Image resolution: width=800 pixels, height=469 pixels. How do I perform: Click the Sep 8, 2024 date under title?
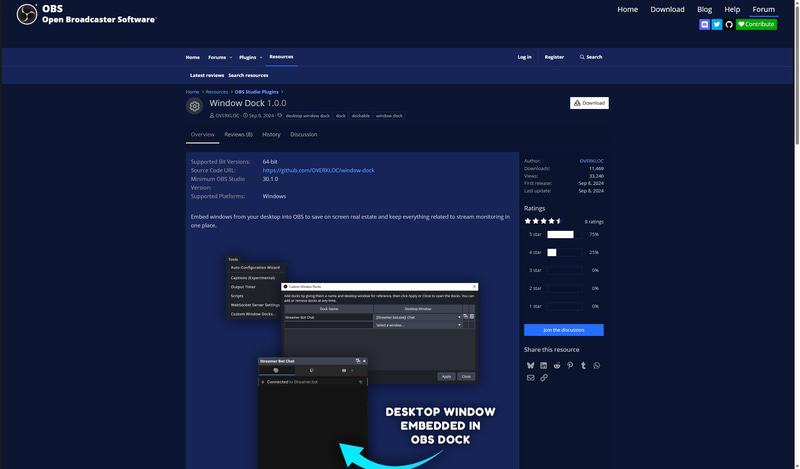click(x=261, y=116)
